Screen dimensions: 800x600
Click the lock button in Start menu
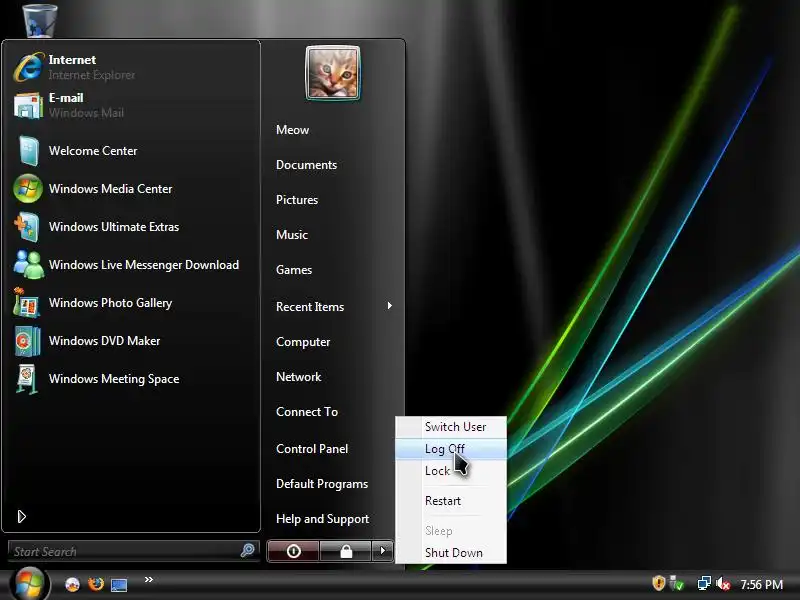(x=346, y=551)
